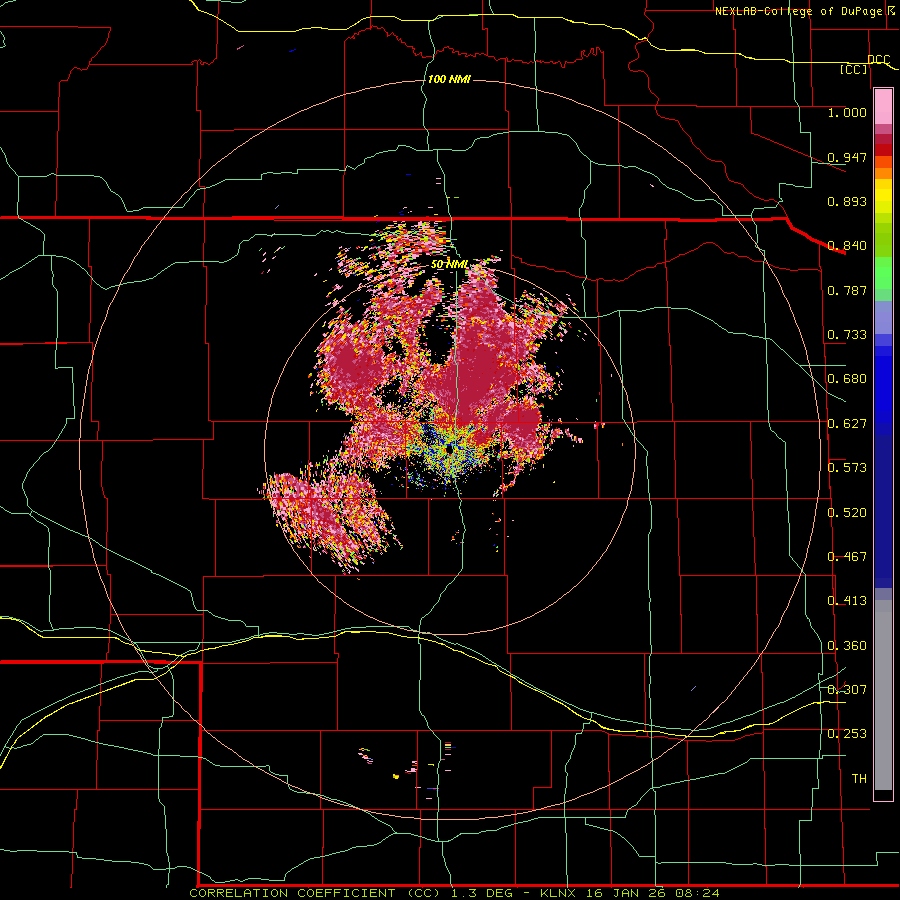900x900 pixels.
Task: Click the 0.307 scale value
Action: click(847, 689)
